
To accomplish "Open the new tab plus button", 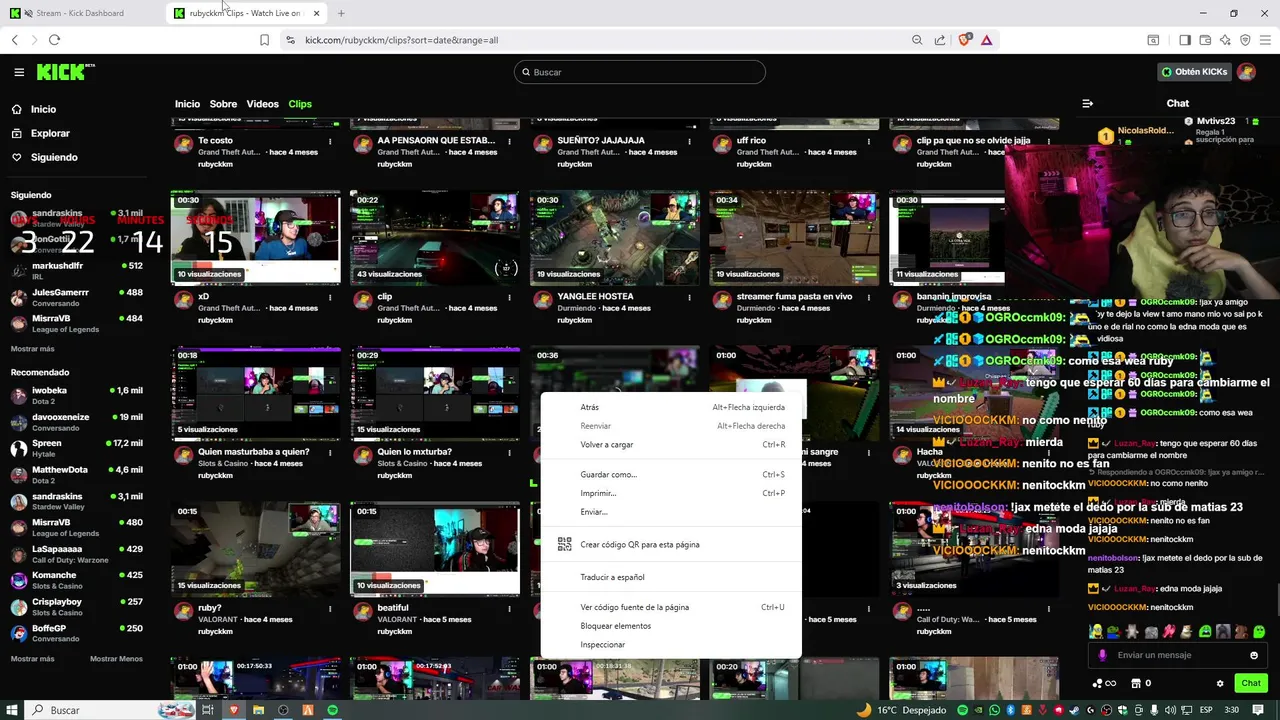I will click(x=341, y=13).
